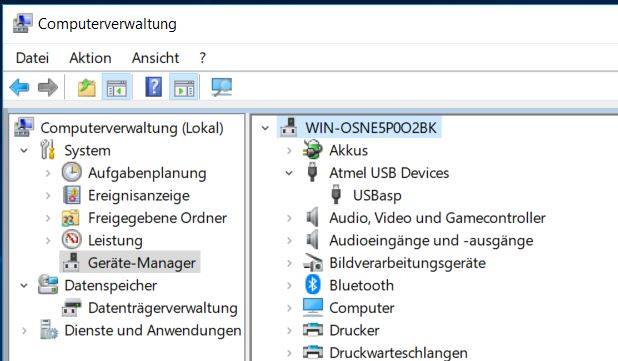Screen dimensions: 618x361
Task: Expand the Leistung node
Action: (x=48, y=240)
